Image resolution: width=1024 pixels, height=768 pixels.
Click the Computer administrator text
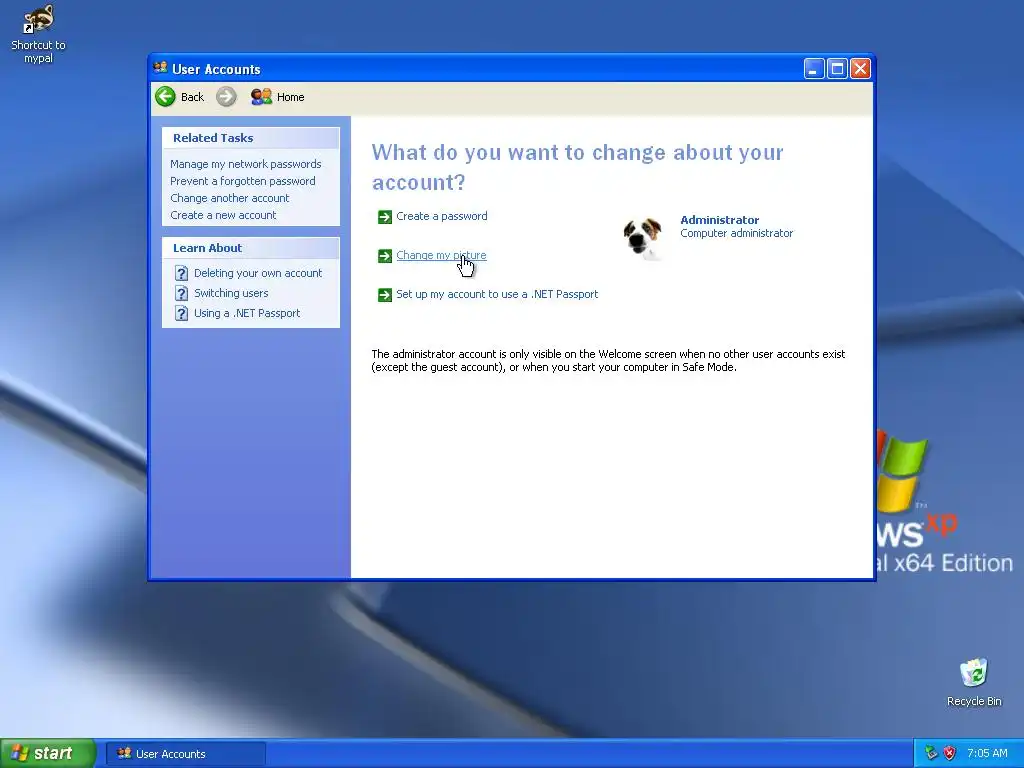tap(737, 233)
